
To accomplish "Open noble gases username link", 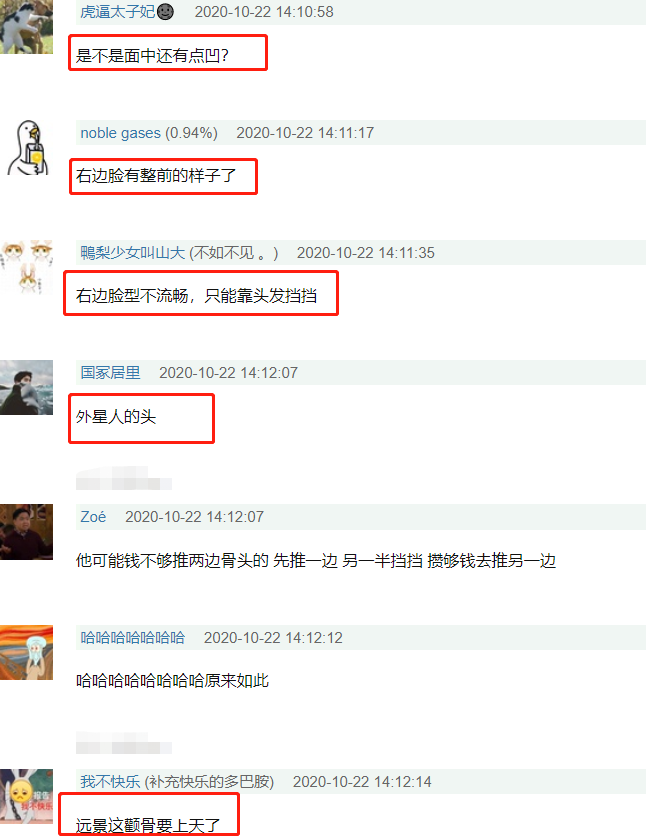I will pos(120,132).
